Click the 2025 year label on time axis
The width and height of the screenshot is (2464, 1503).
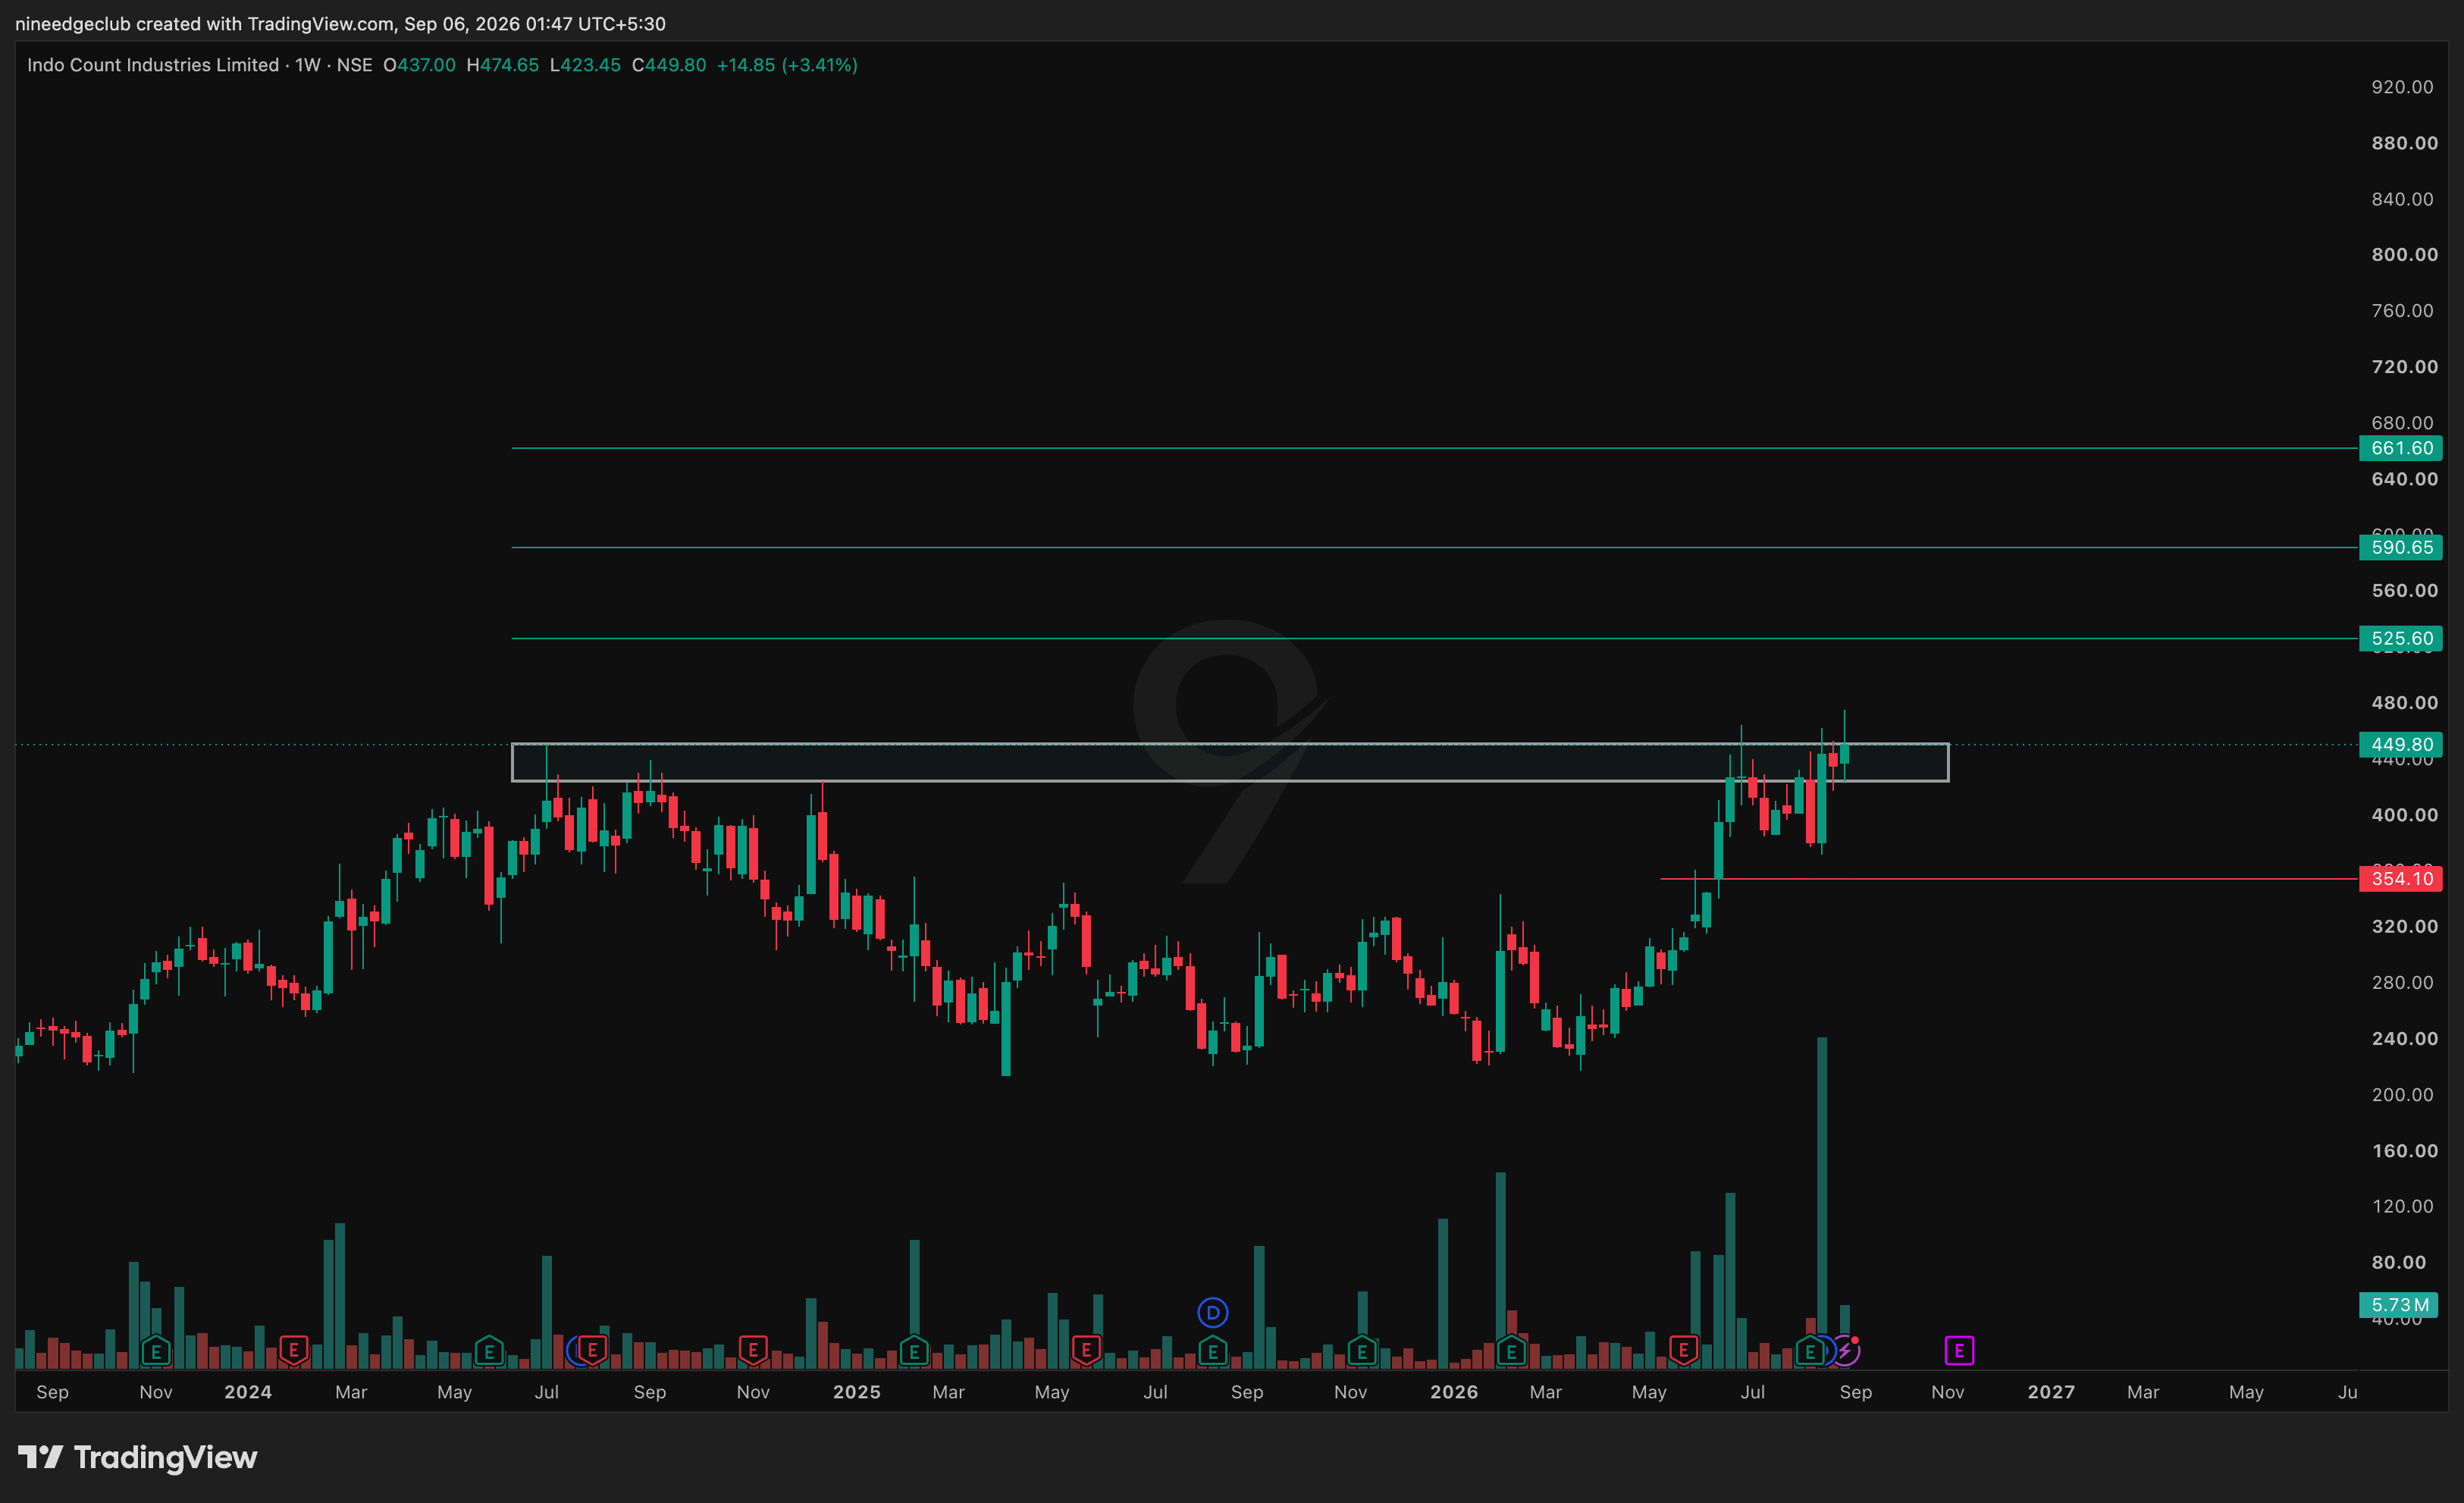(857, 1391)
